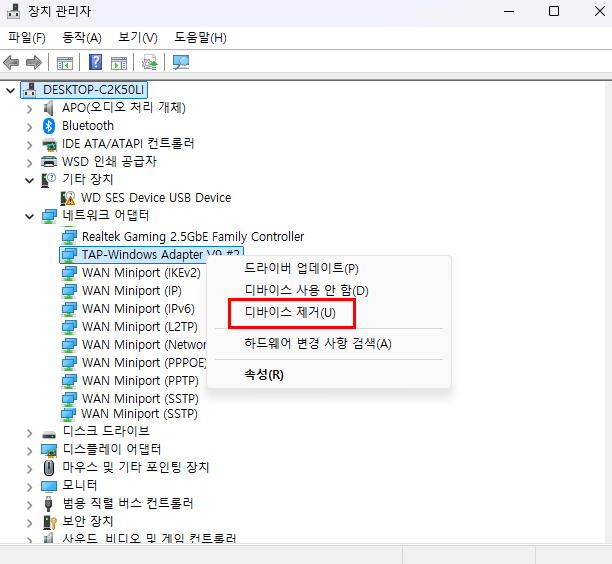Viewport: 612px width, 564px height.
Task: Click the Bluetooth device icon
Action: click(x=49, y=126)
